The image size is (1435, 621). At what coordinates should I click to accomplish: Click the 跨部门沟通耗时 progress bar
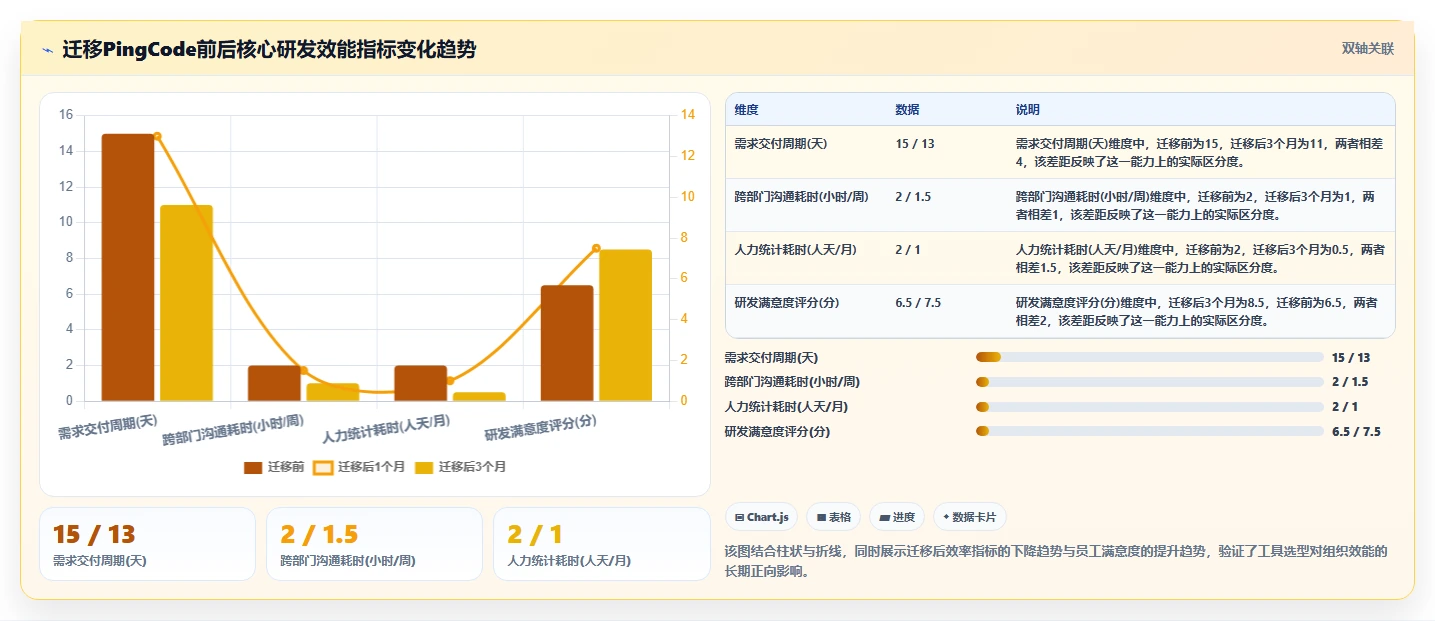pos(1150,382)
